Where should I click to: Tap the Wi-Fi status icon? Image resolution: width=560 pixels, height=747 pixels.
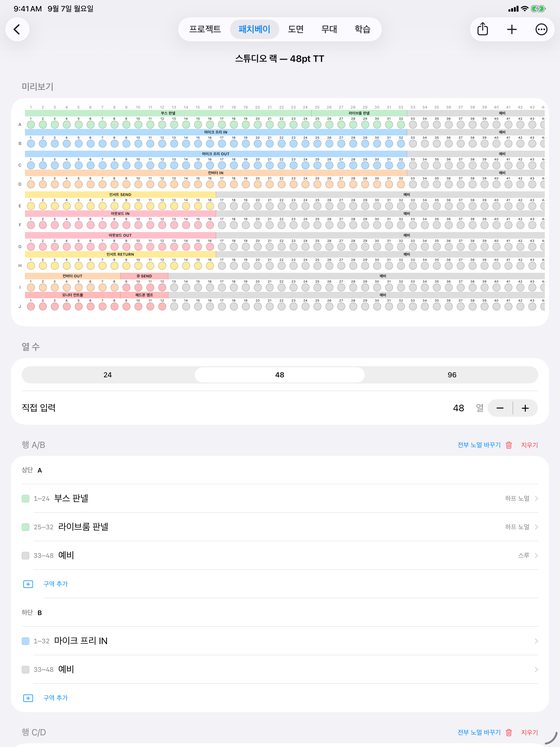click(x=524, y=9)
